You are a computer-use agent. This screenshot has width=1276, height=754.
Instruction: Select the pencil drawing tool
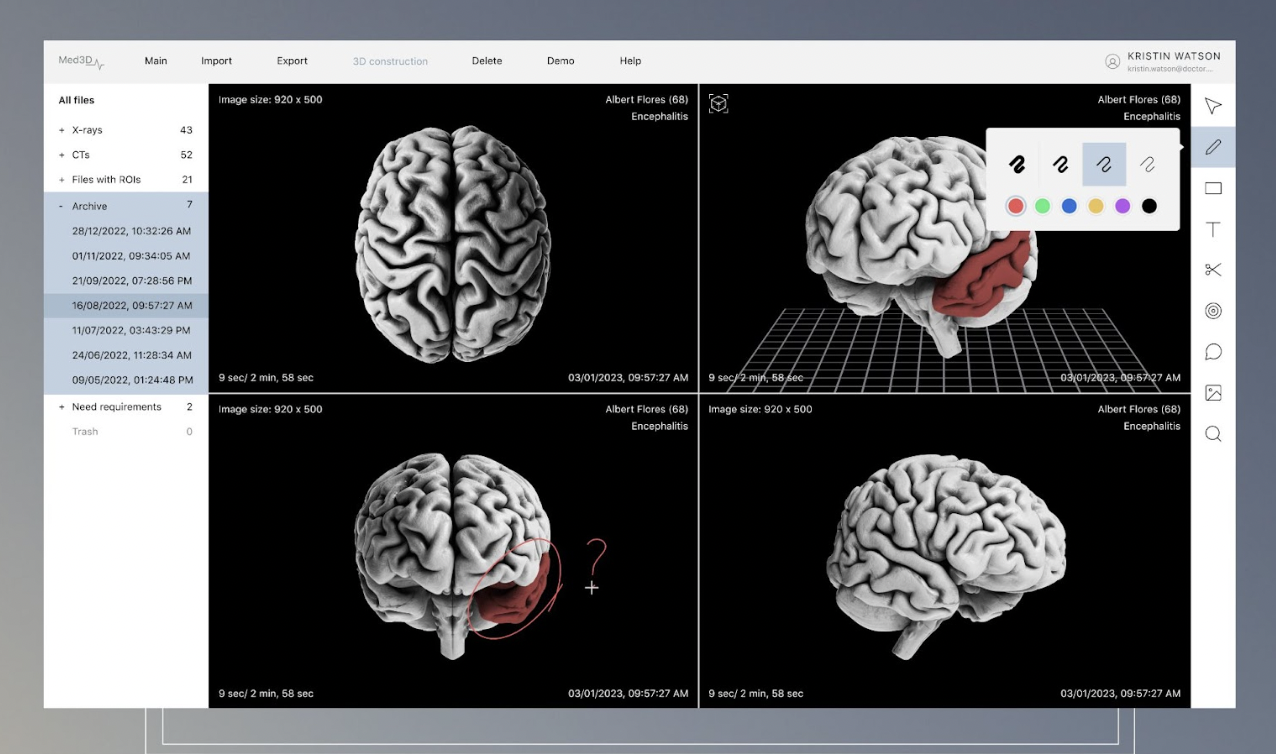click(x=1213, y=147)
